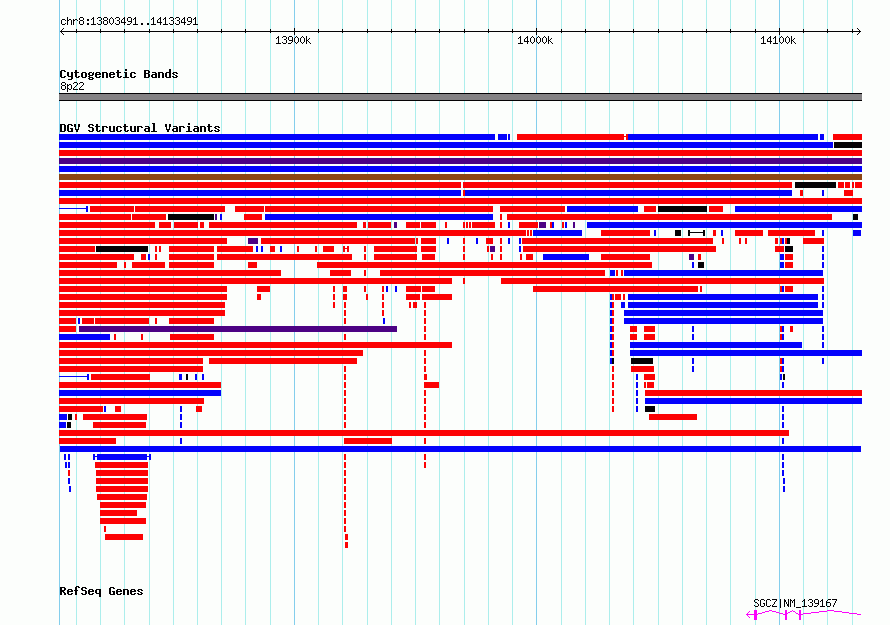Click the lowest red bar in the stacked group
The height and width of the screenshot is (625, 890).
(124, 537)
